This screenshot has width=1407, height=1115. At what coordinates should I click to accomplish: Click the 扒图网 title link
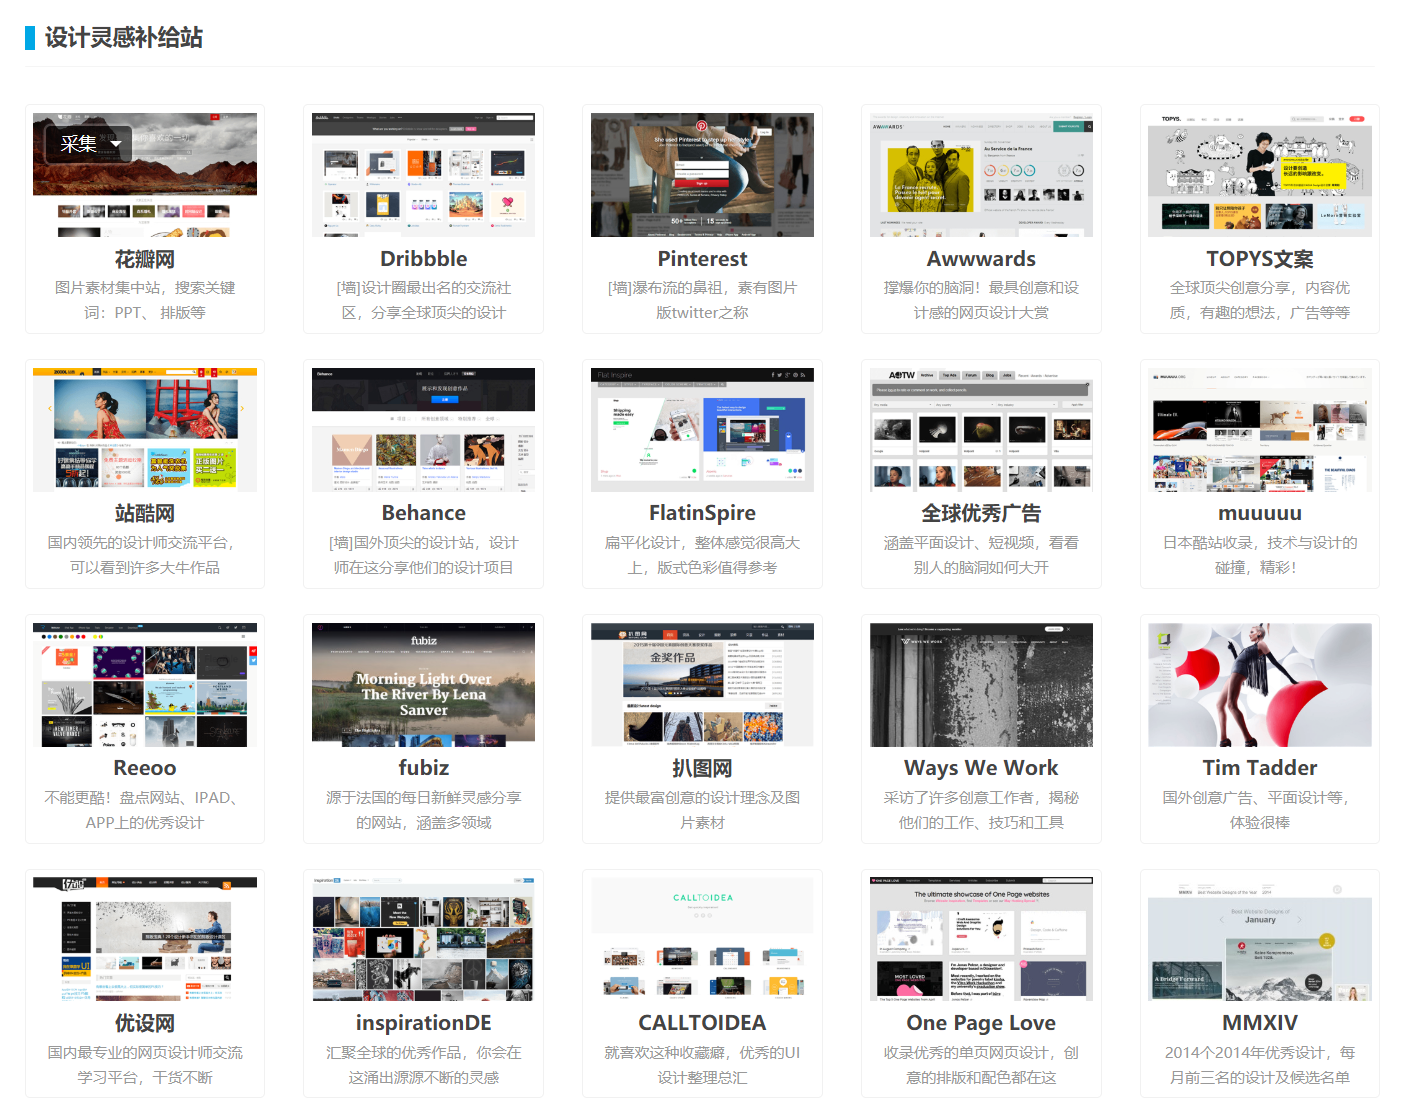point(702,768)
